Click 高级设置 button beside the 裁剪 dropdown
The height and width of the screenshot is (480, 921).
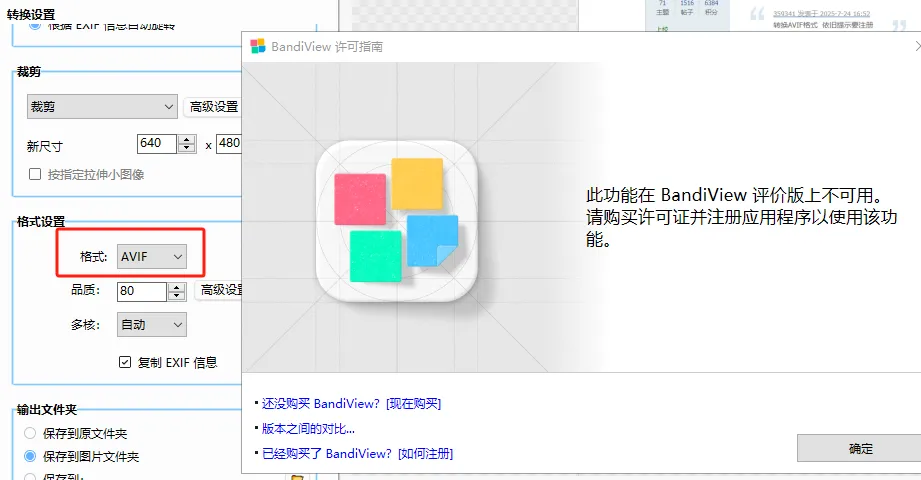click(x=213, y=106)
